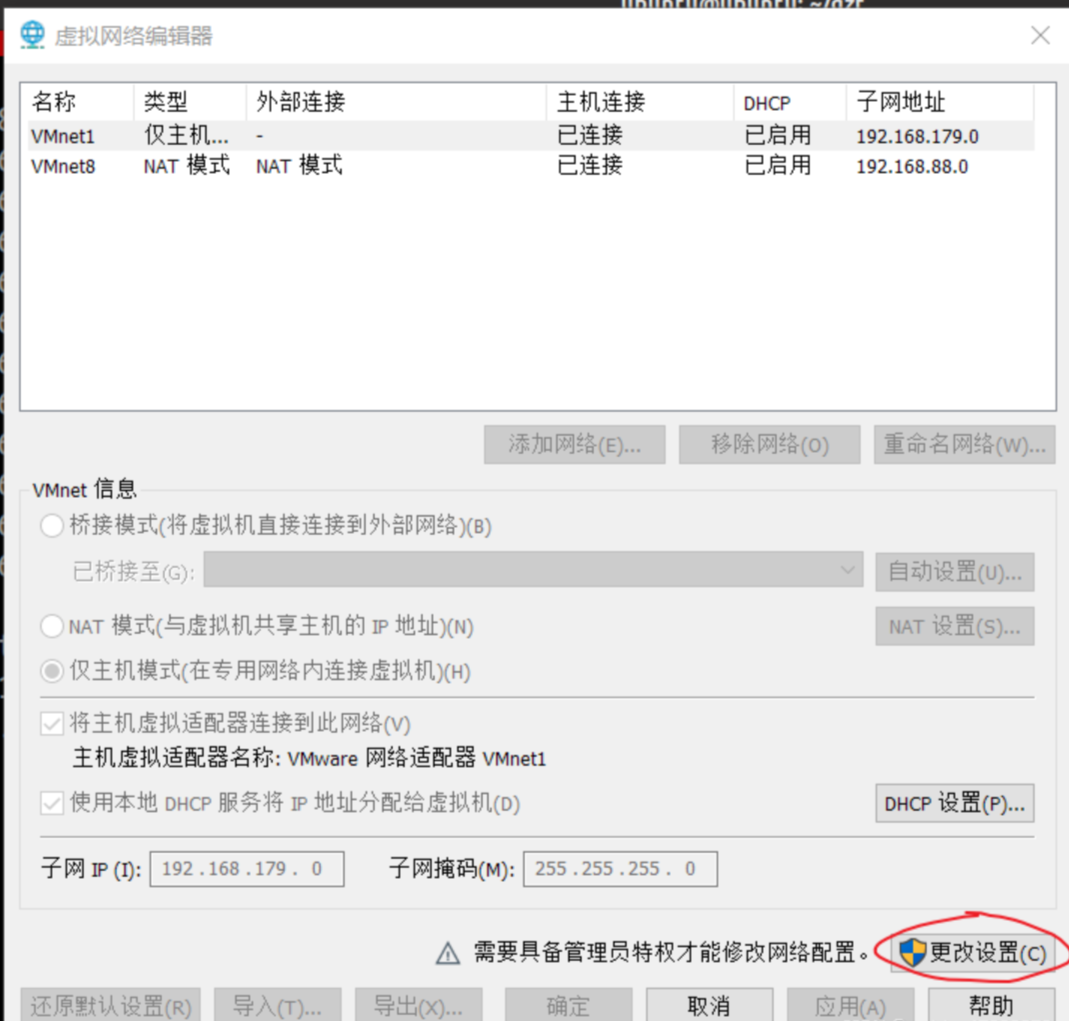
Task: Click 应用(A) button
Action: (x=850, y=1005)
